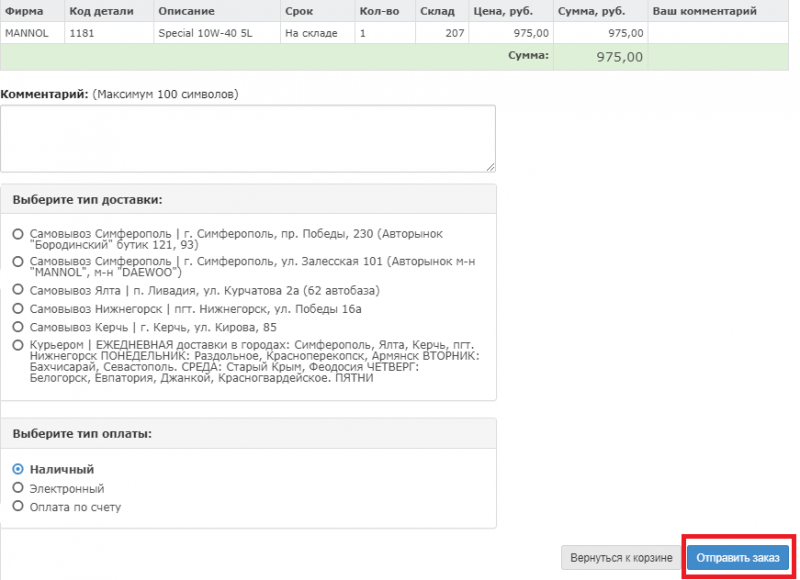Image resolution: width=800 pixels, height=580 pixels.
Task: Click the comment box resize handle
Action: pos(490,167)
